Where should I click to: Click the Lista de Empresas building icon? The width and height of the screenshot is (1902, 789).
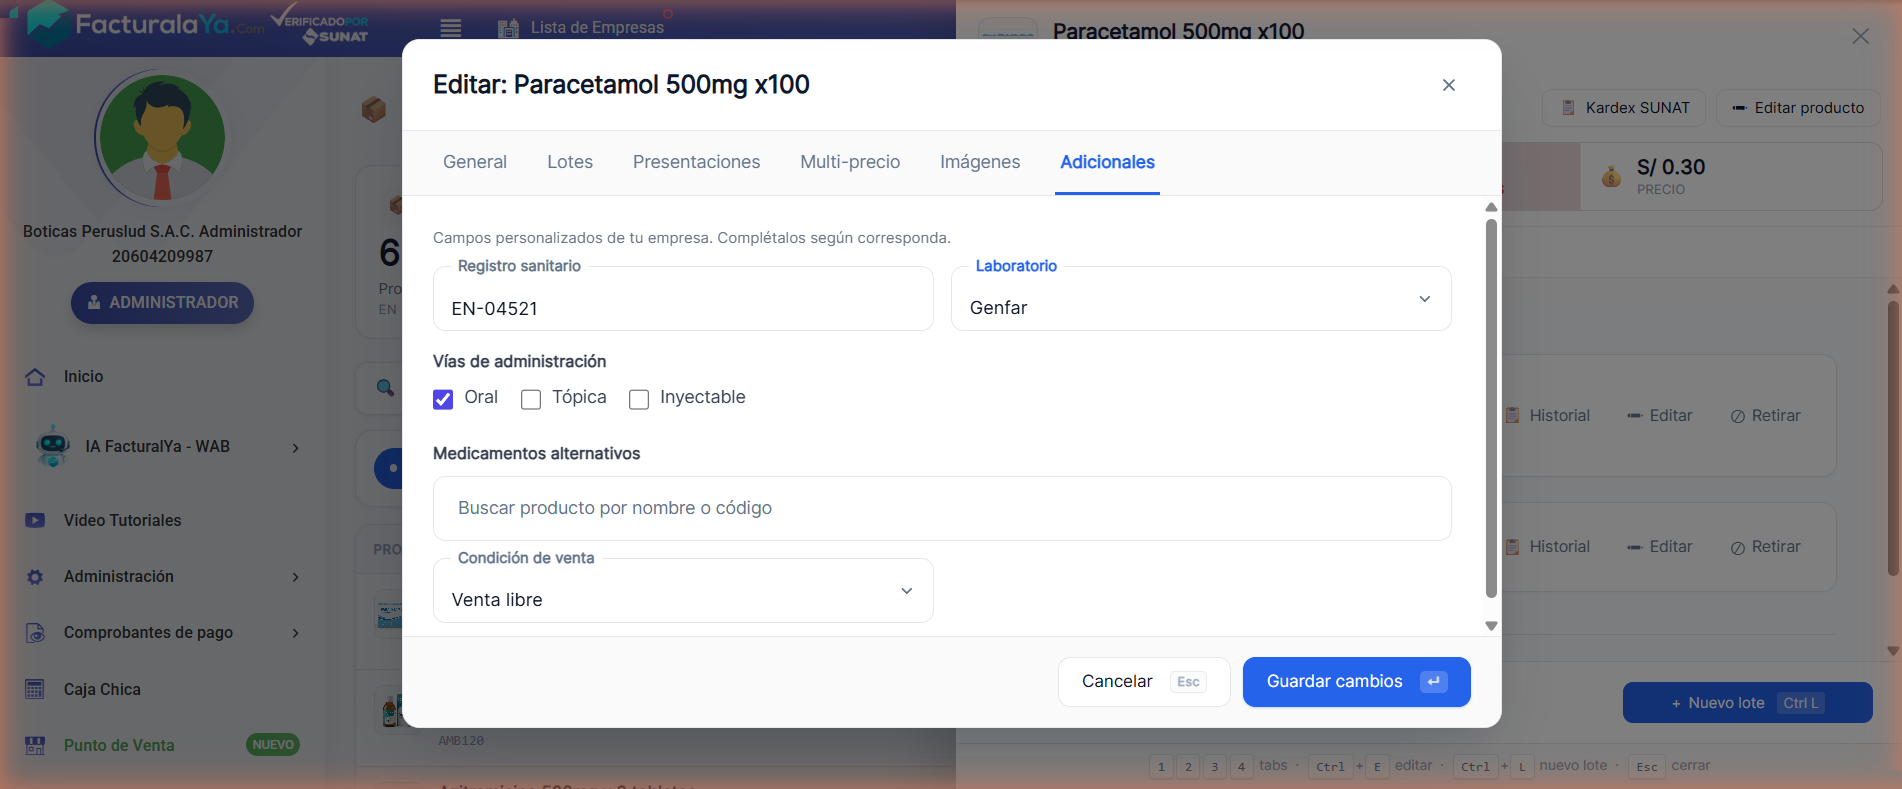[508, 28]
